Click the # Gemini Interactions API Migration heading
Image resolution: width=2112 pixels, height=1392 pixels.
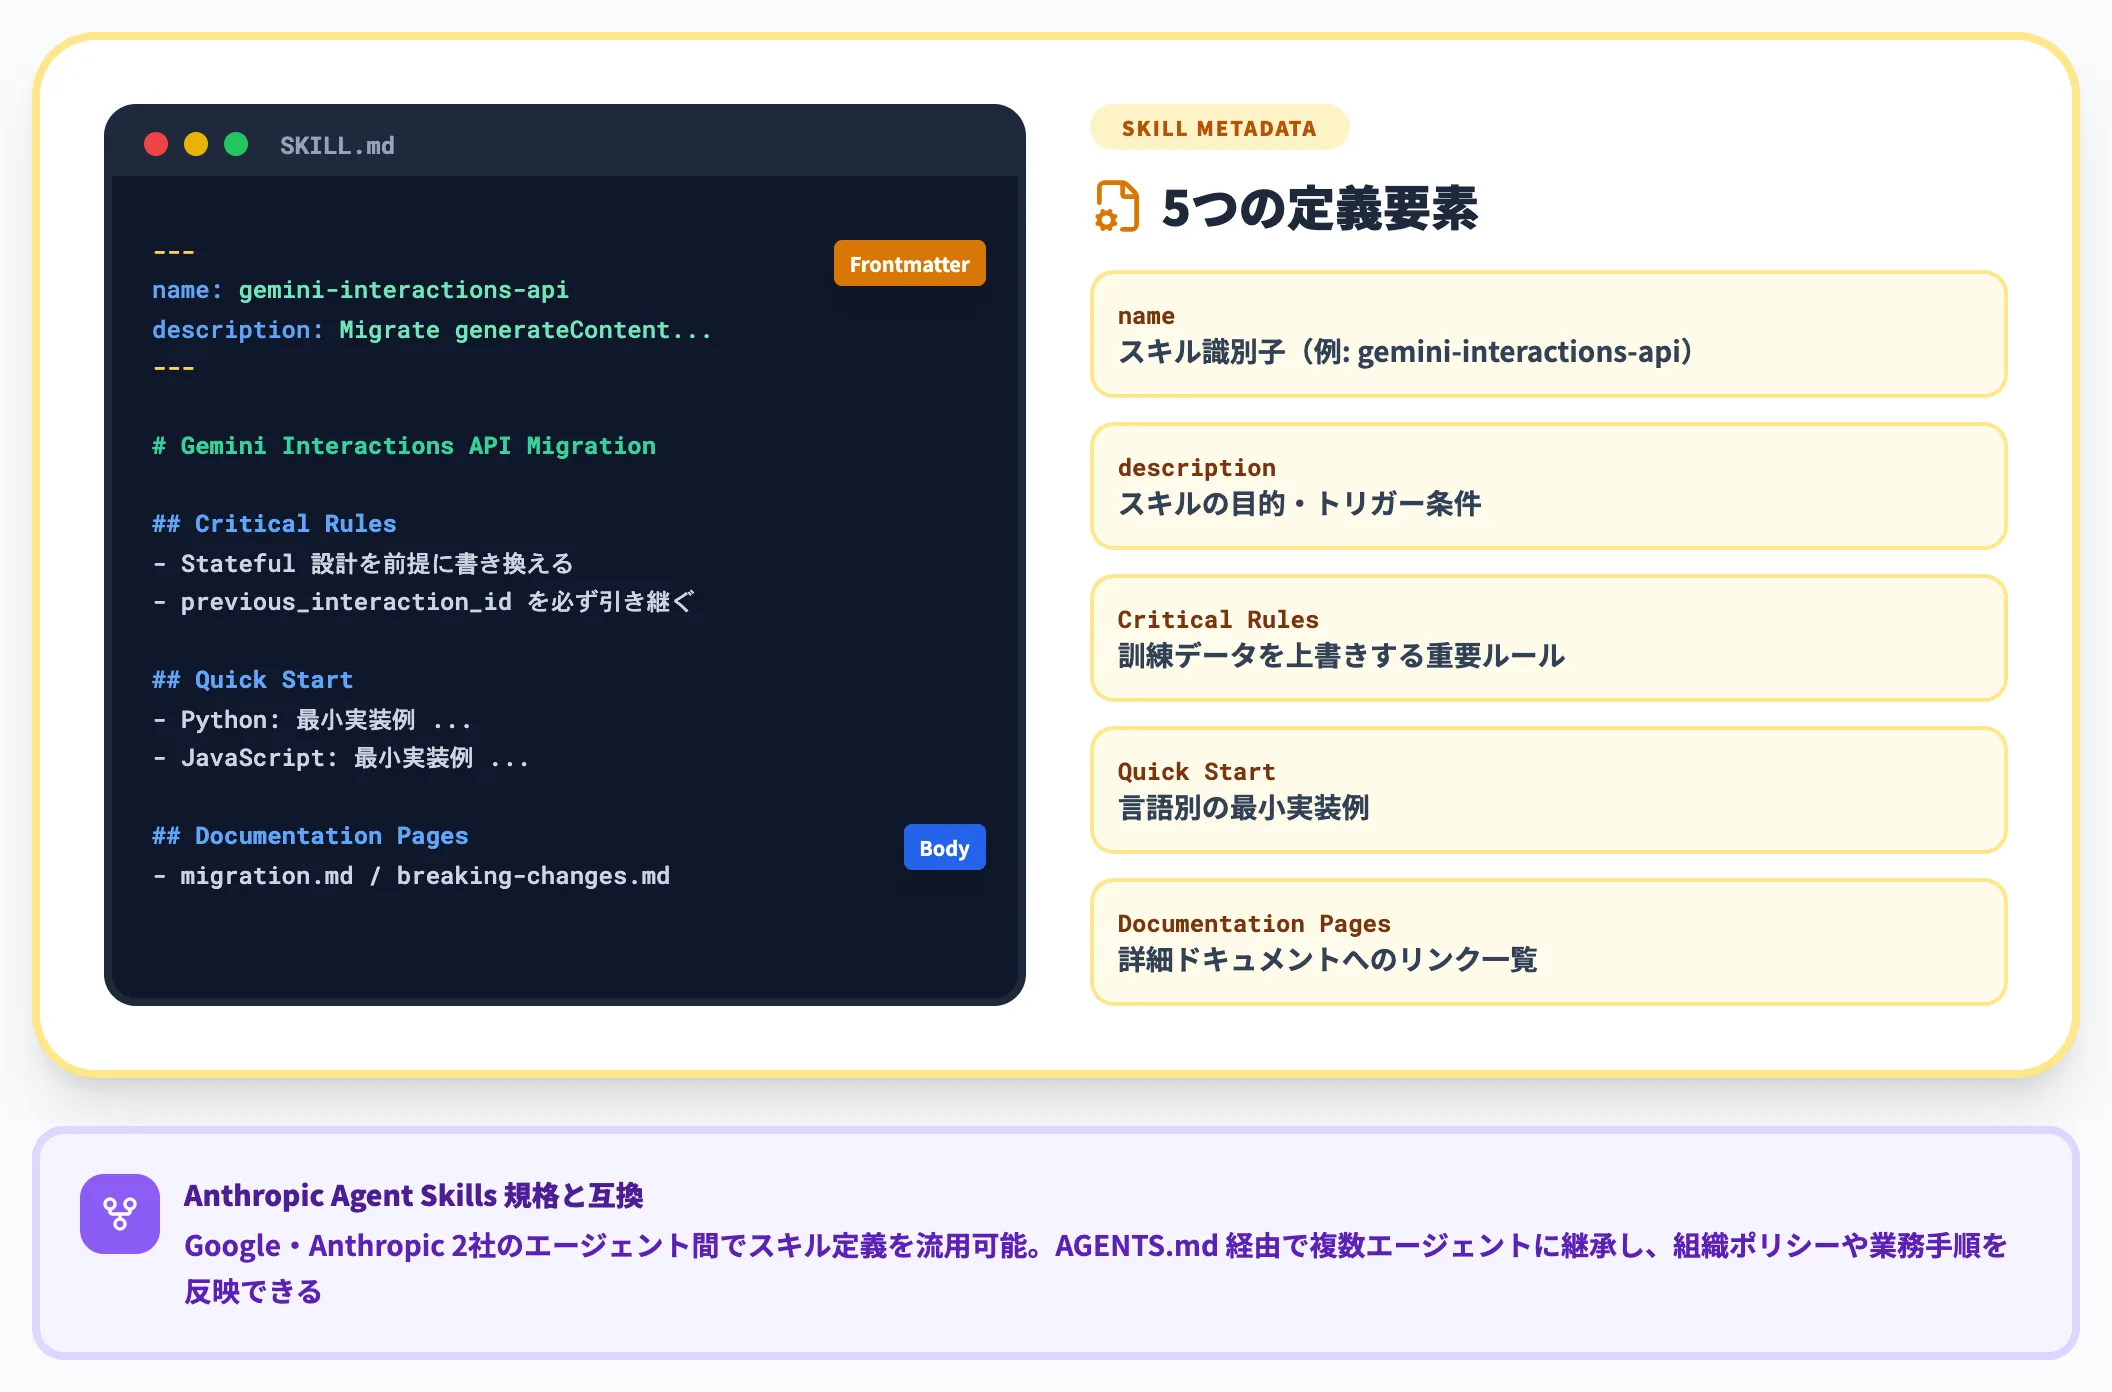pyautogui.click(x=404, y=446)
